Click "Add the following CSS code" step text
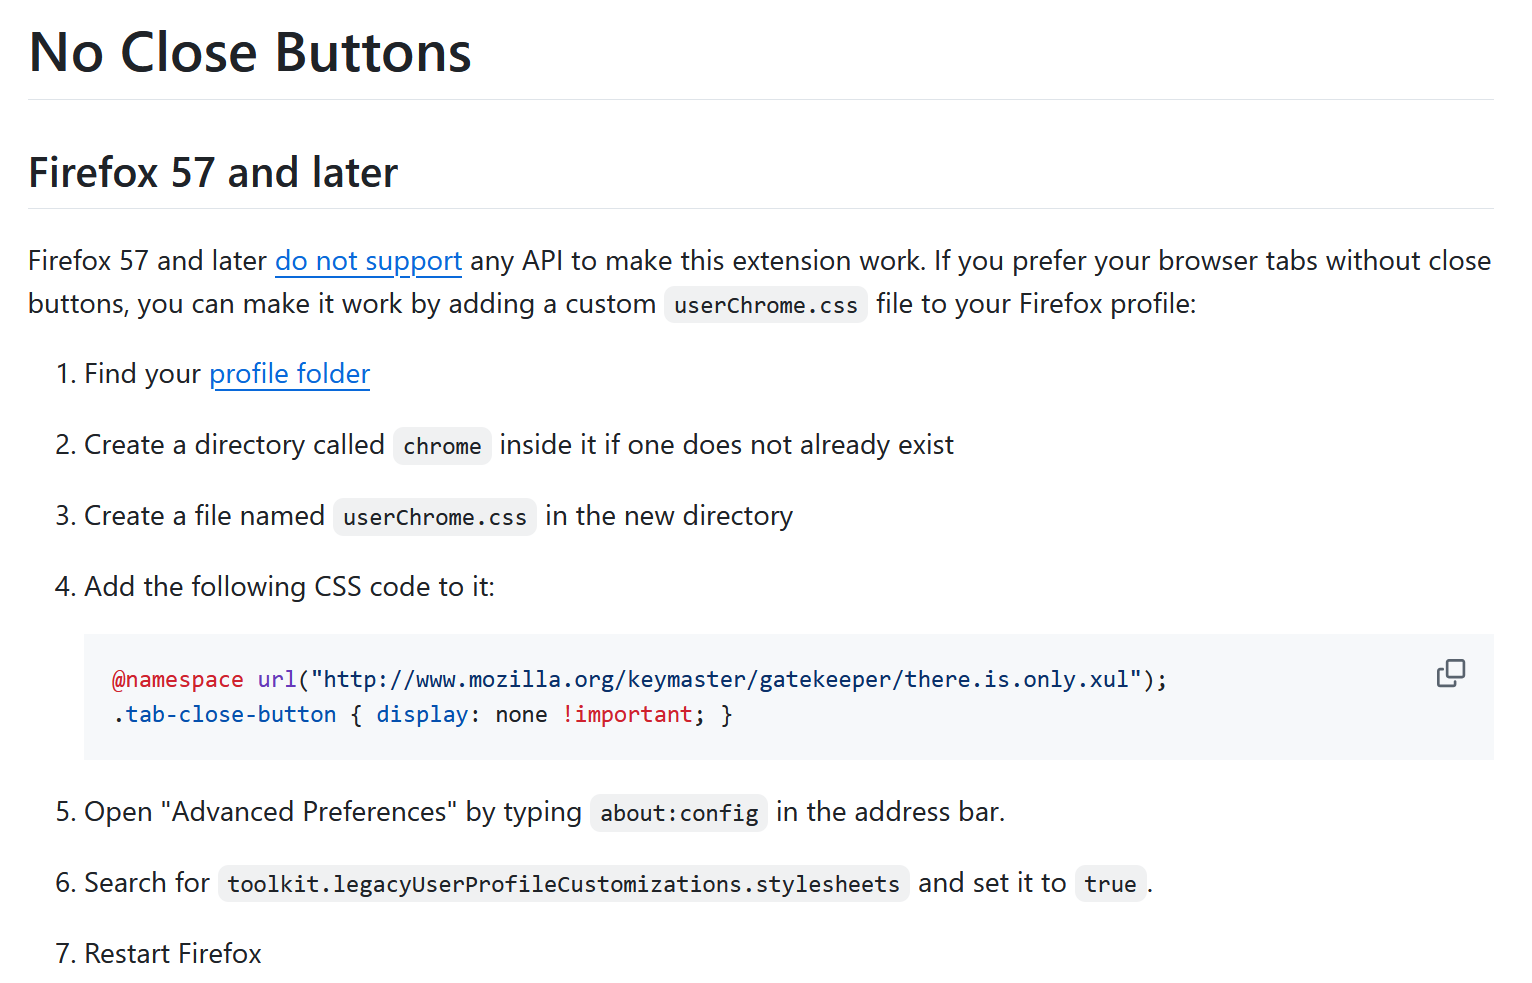 point(289,587)
